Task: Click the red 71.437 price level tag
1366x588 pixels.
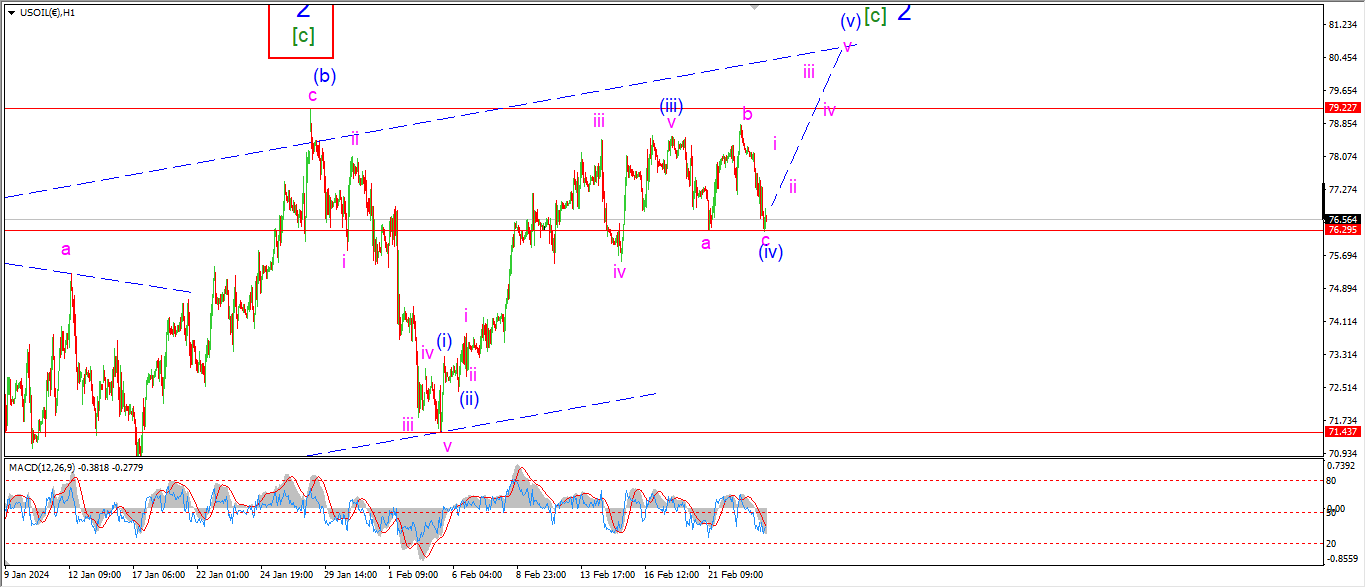Action: click(1340, 432)
